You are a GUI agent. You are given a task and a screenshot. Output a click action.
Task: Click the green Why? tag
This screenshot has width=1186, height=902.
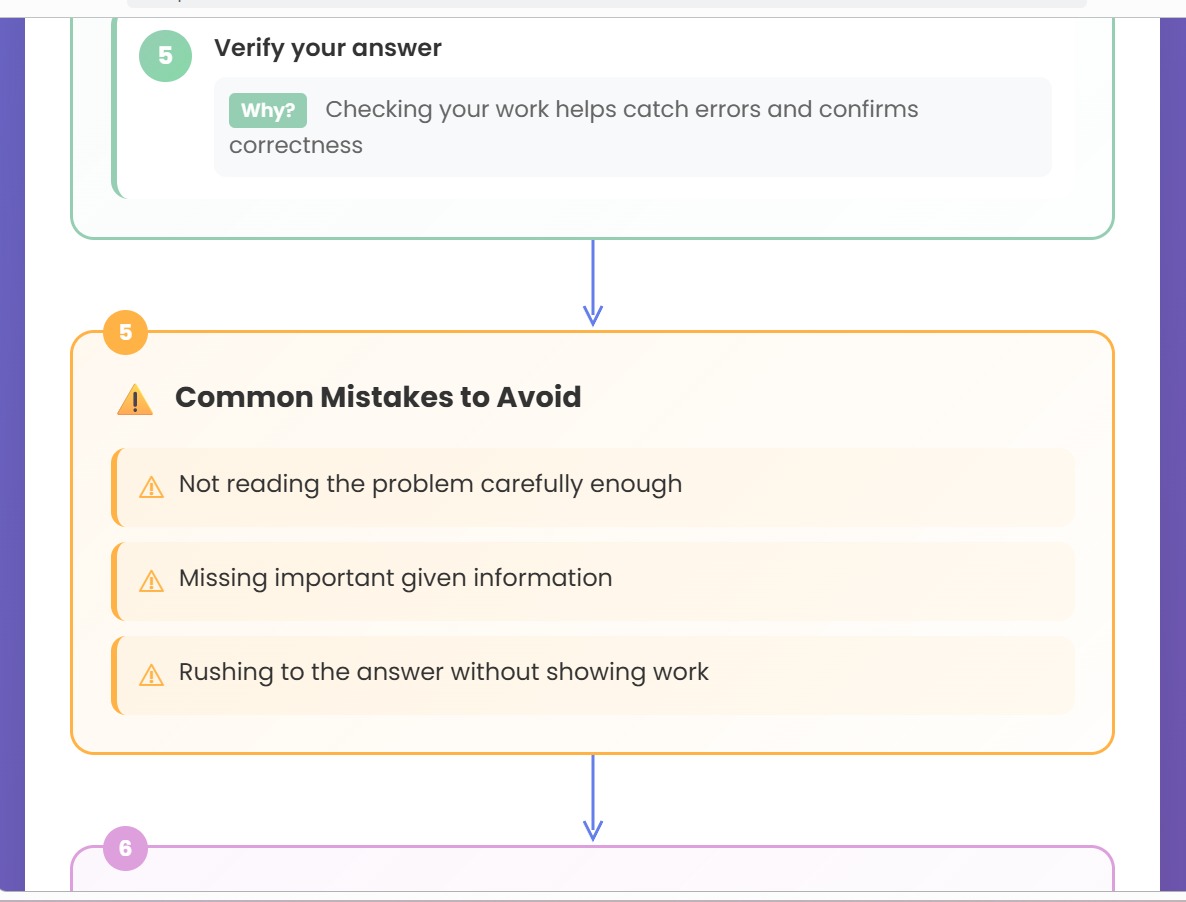click(268, 110)
